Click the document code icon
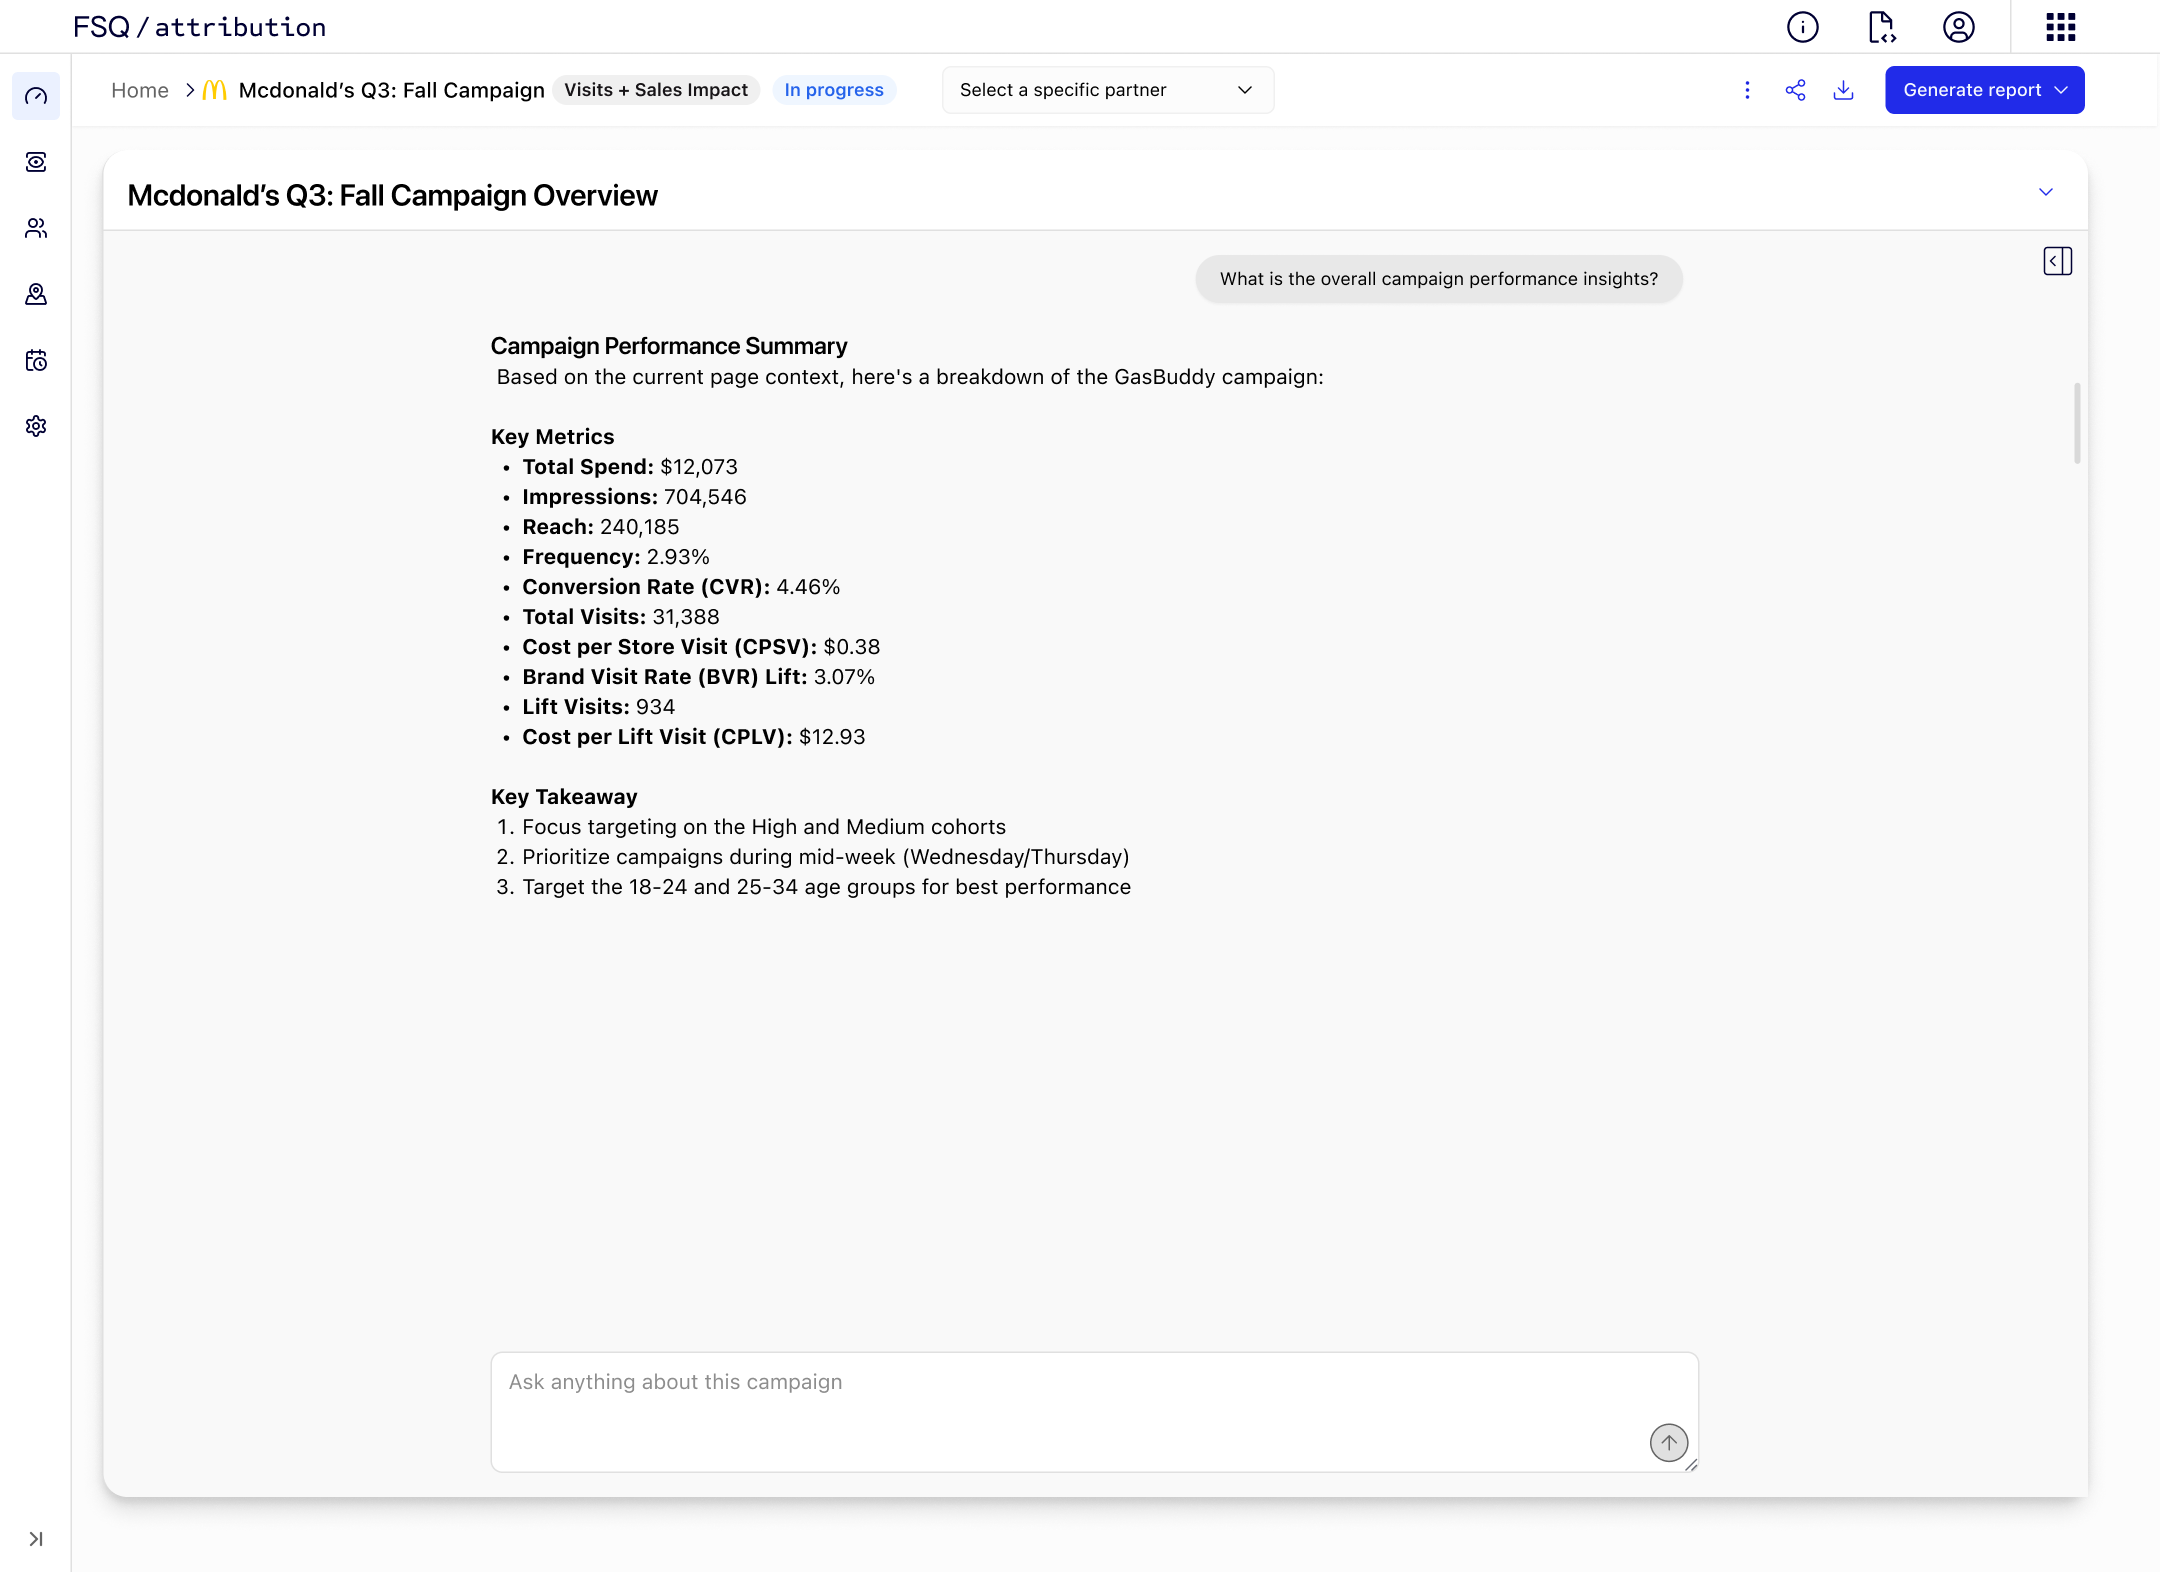The width and height of the screenshot is (2160, 1572). (1881, 27)
